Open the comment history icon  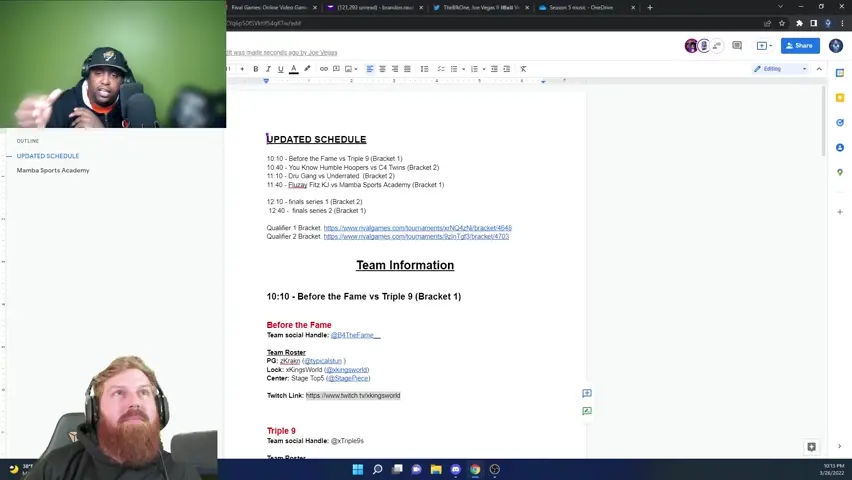point(737,45)
